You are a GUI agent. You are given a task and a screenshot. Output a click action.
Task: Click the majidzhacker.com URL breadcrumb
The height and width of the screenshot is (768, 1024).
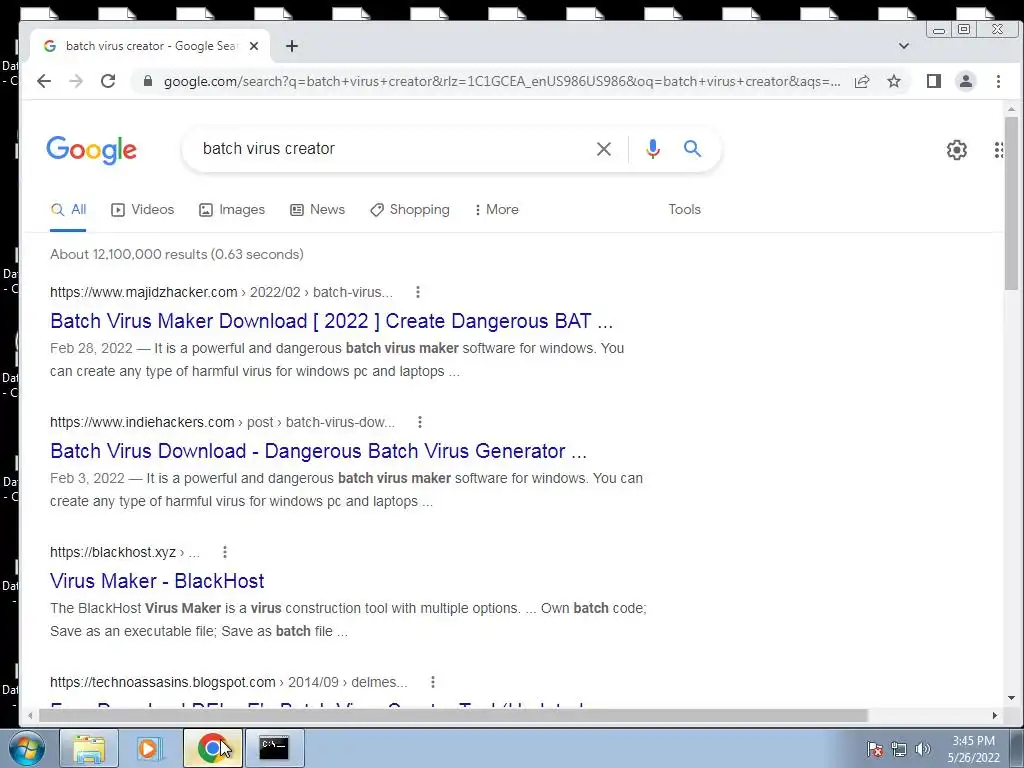(221, 292)
